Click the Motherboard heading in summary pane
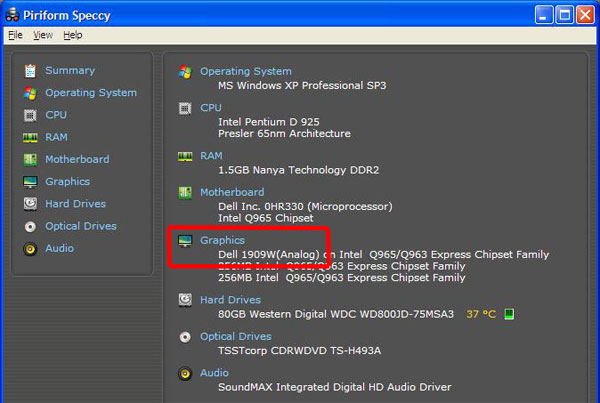The width and height of the screenshot is (600, 403). [232, 192]
